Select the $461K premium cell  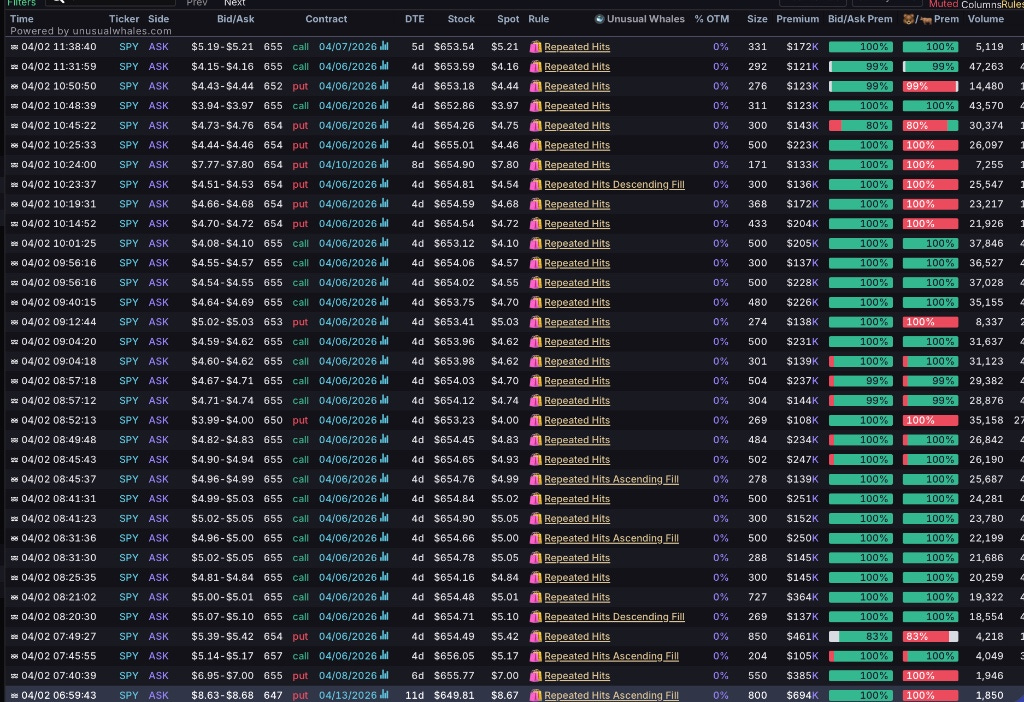click(x=803, y=636)
